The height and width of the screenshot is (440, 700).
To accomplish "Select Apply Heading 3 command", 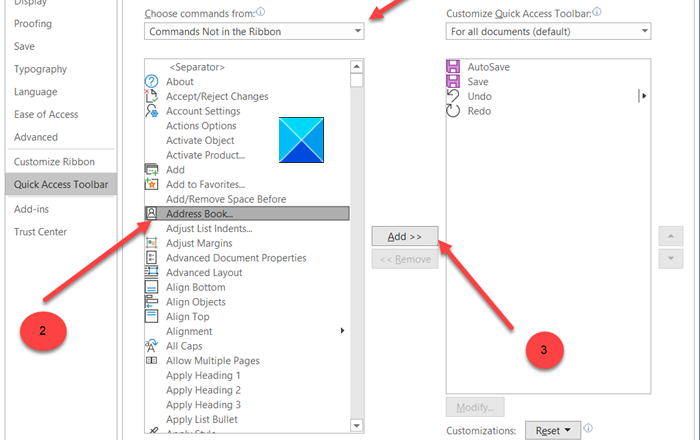I will (203, 405).
